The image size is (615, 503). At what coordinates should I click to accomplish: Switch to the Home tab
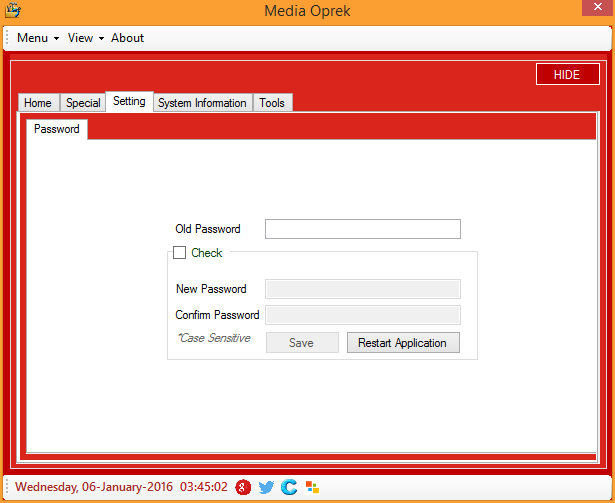coord(38,103)
